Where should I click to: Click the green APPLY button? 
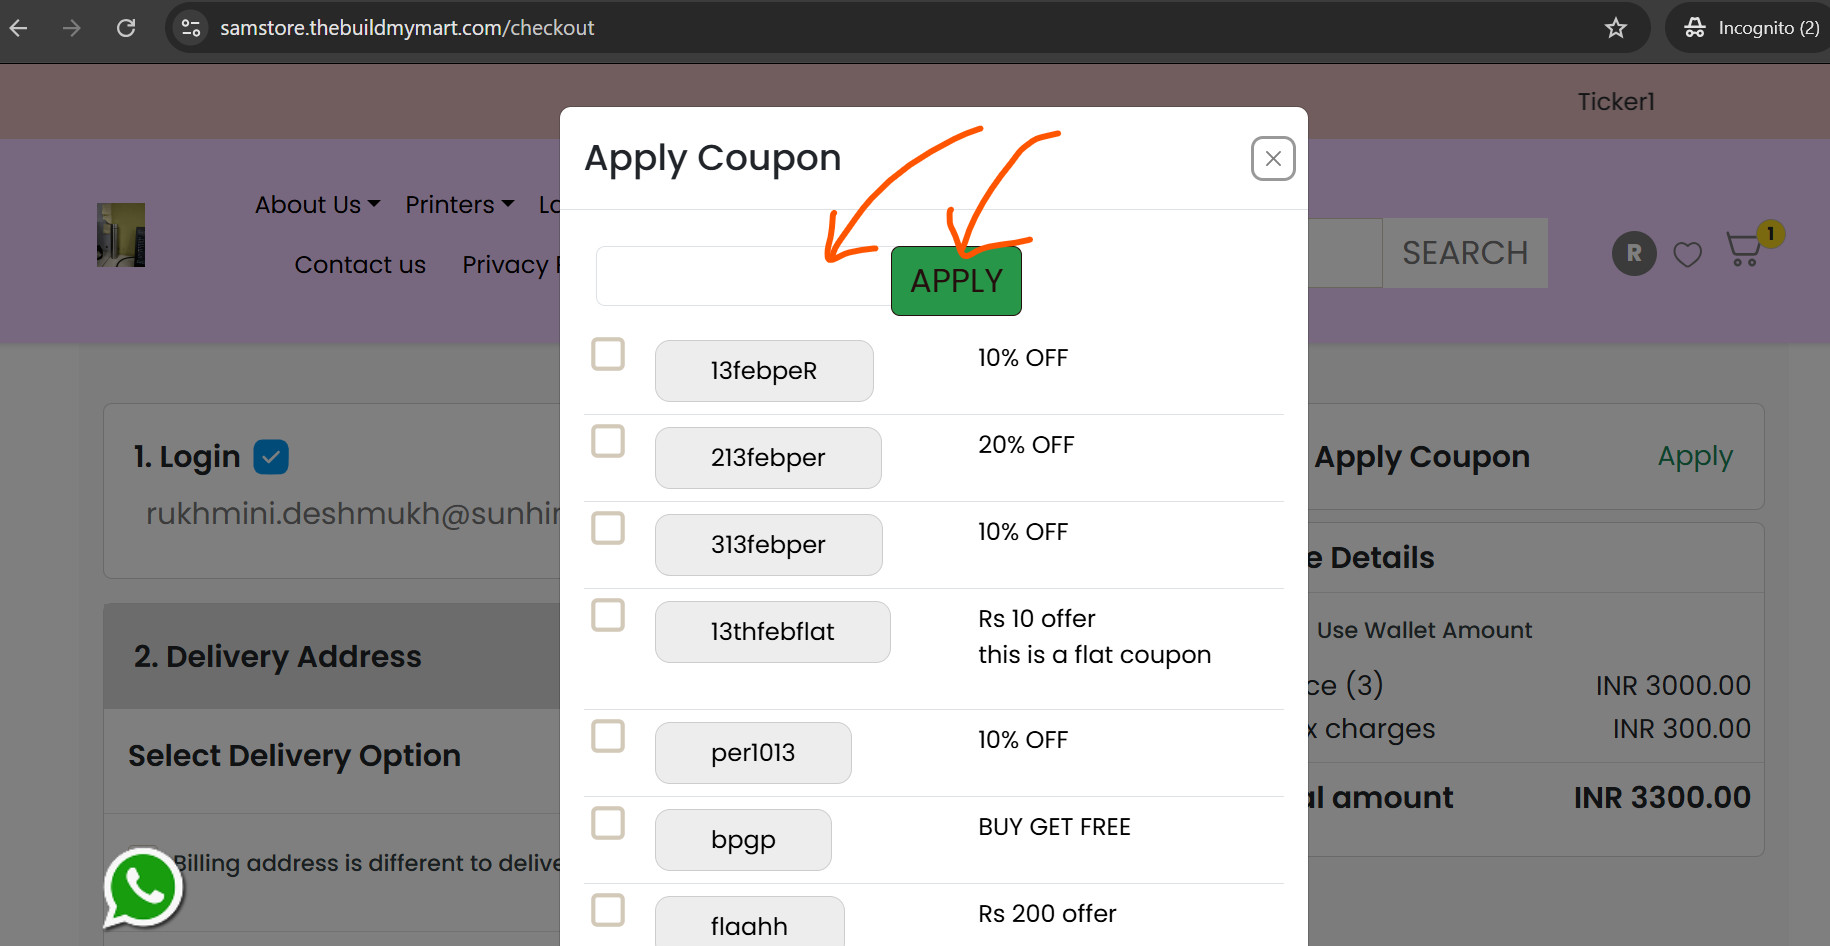click(956, 281)
